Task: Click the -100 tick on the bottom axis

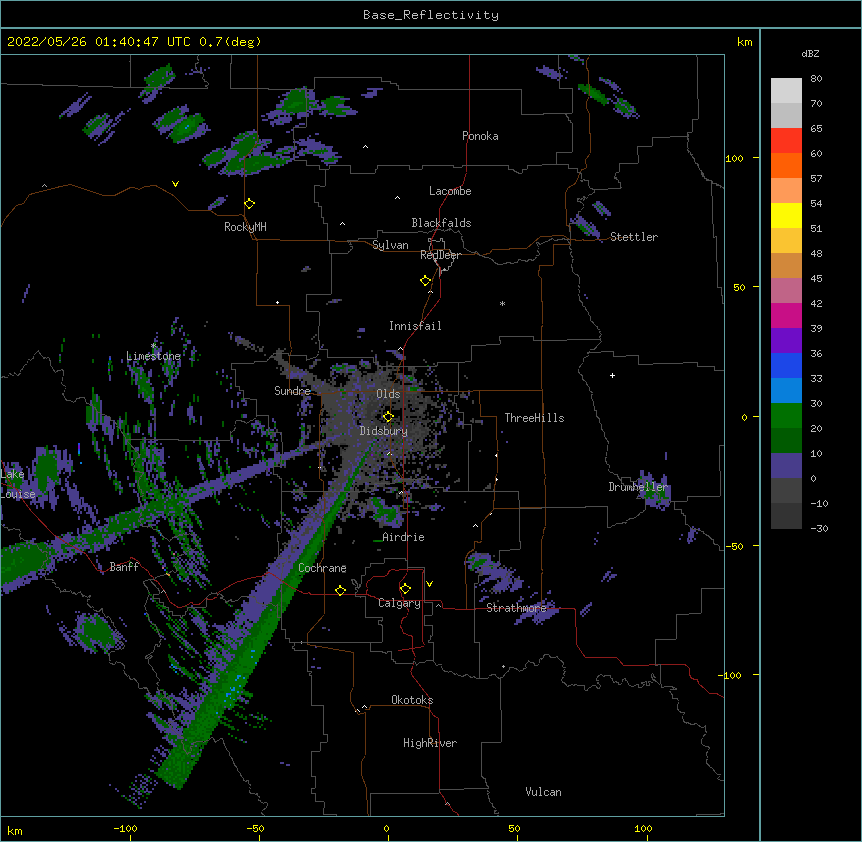Action: [125, 828]
